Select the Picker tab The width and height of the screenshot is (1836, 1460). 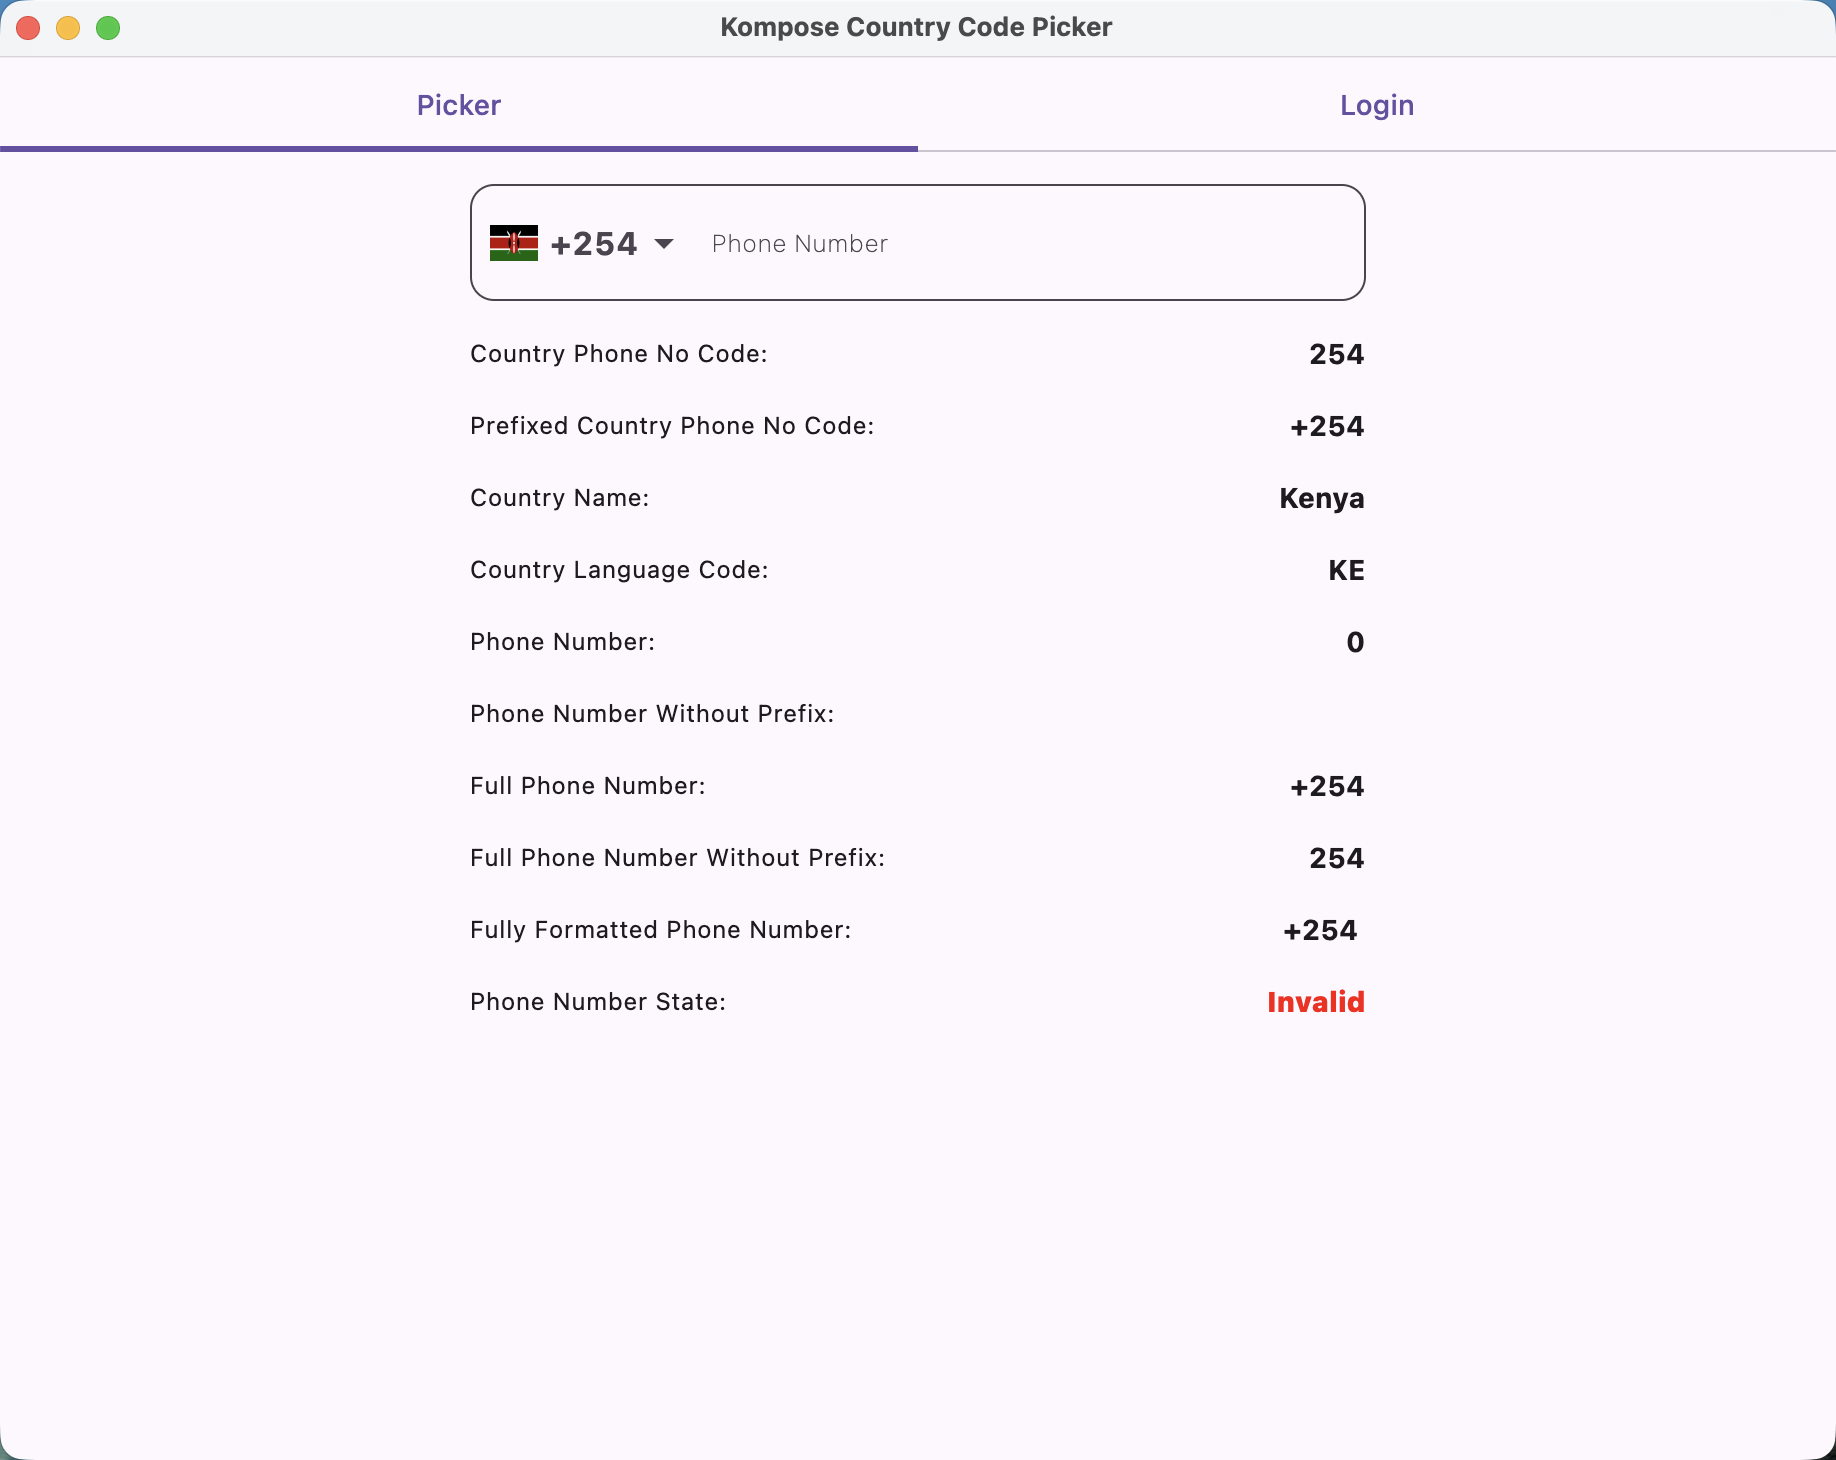click(458, 105)
